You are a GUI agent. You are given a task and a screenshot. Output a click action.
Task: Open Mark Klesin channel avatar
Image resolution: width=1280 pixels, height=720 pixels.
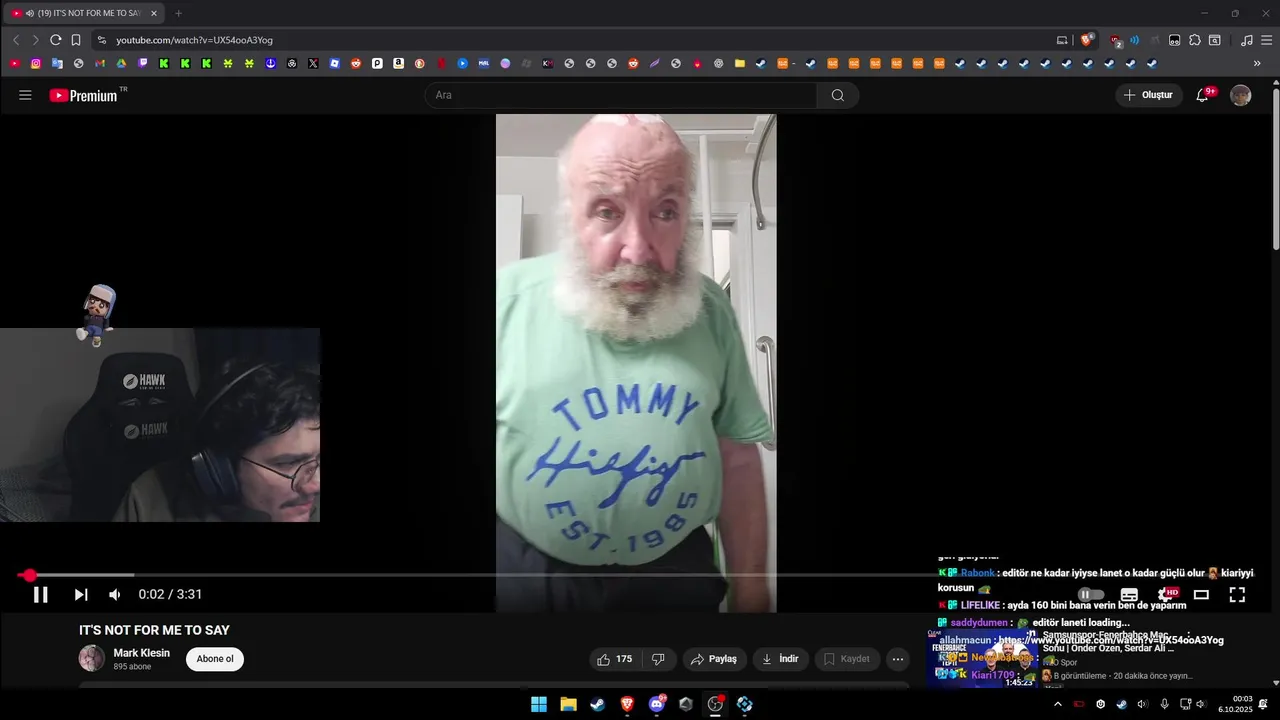[x=92, y=658]
